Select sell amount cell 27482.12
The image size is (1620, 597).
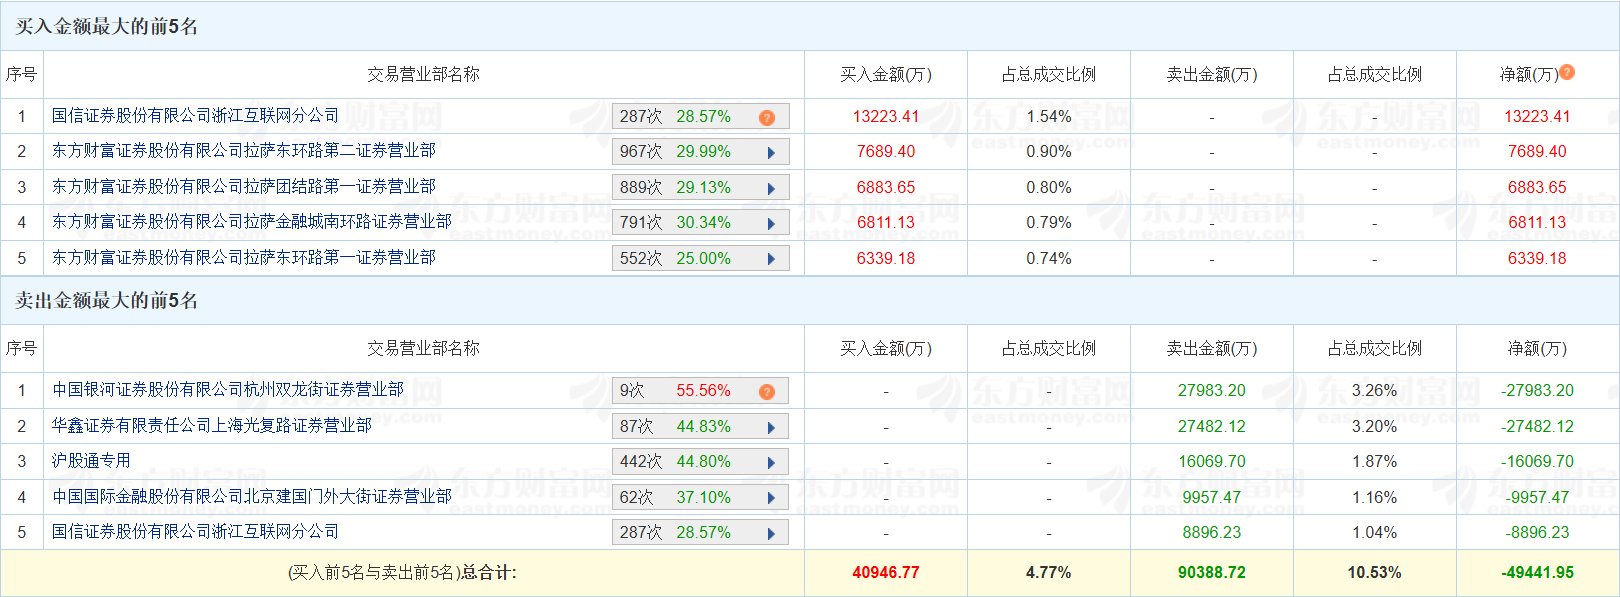(x=1212, y=427)
